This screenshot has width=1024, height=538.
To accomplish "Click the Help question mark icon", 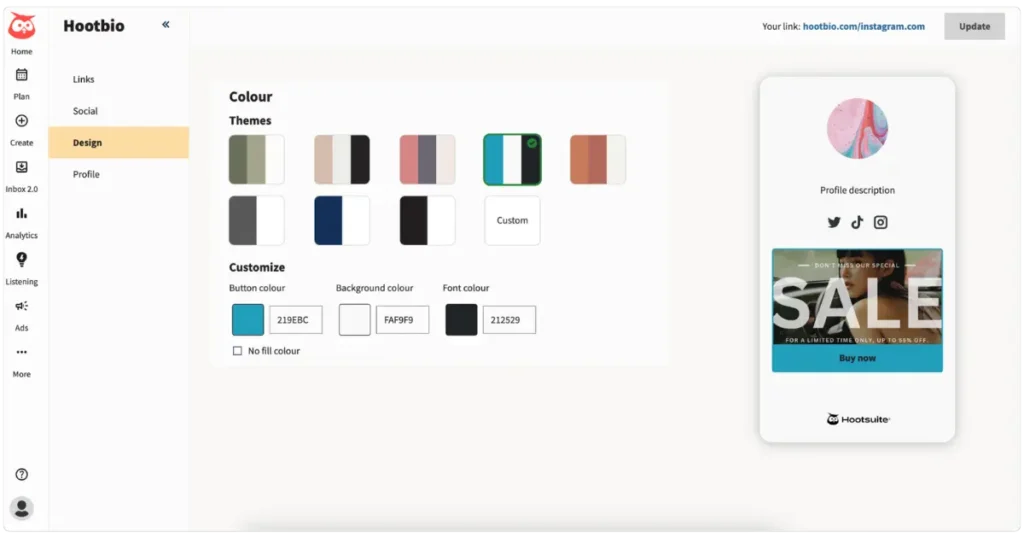I will tap(21, 475).
